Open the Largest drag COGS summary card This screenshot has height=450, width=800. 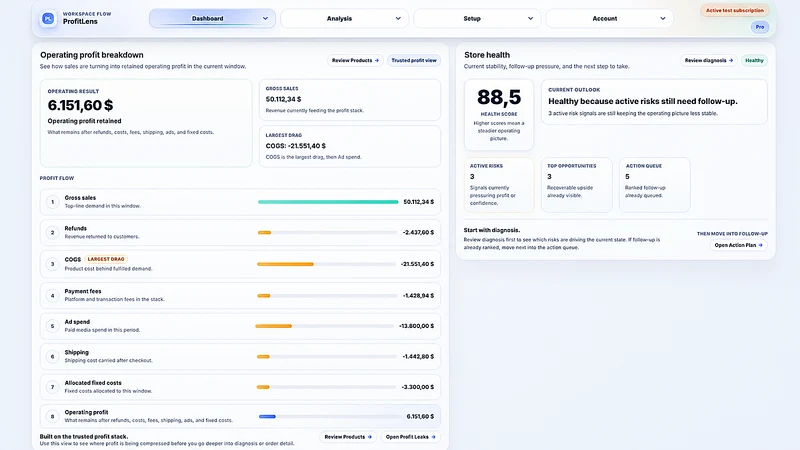coord(349,146)
